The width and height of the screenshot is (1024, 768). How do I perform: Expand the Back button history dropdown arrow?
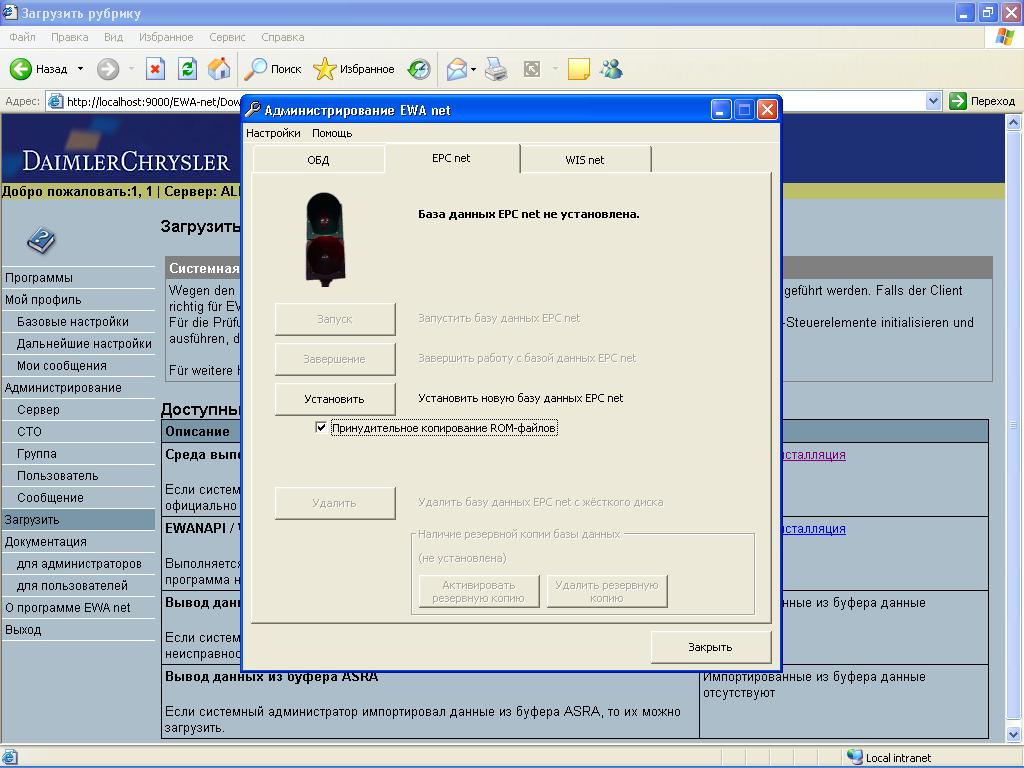[x=80, y=69]
